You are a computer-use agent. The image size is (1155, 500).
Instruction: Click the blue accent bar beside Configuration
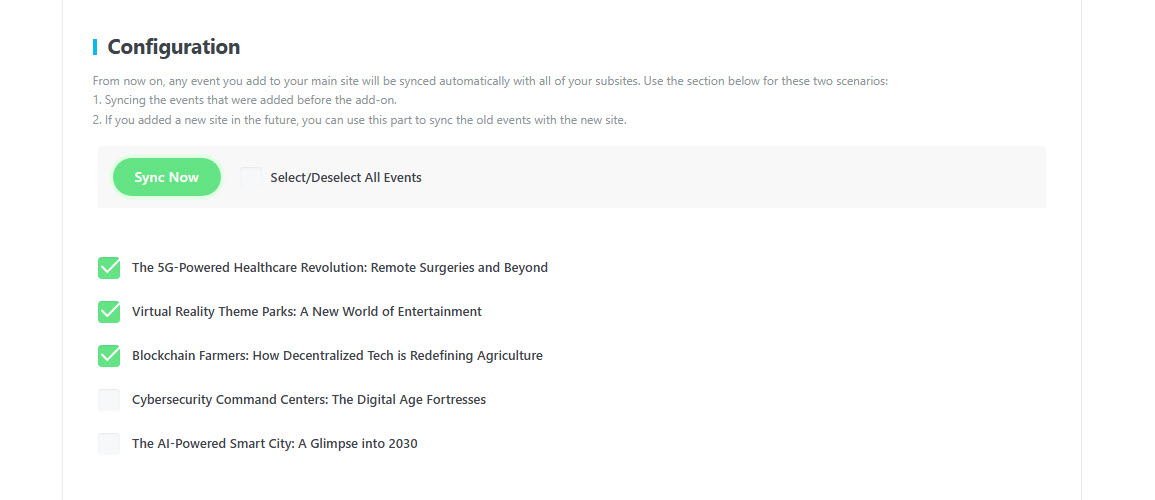pos(95,47)
